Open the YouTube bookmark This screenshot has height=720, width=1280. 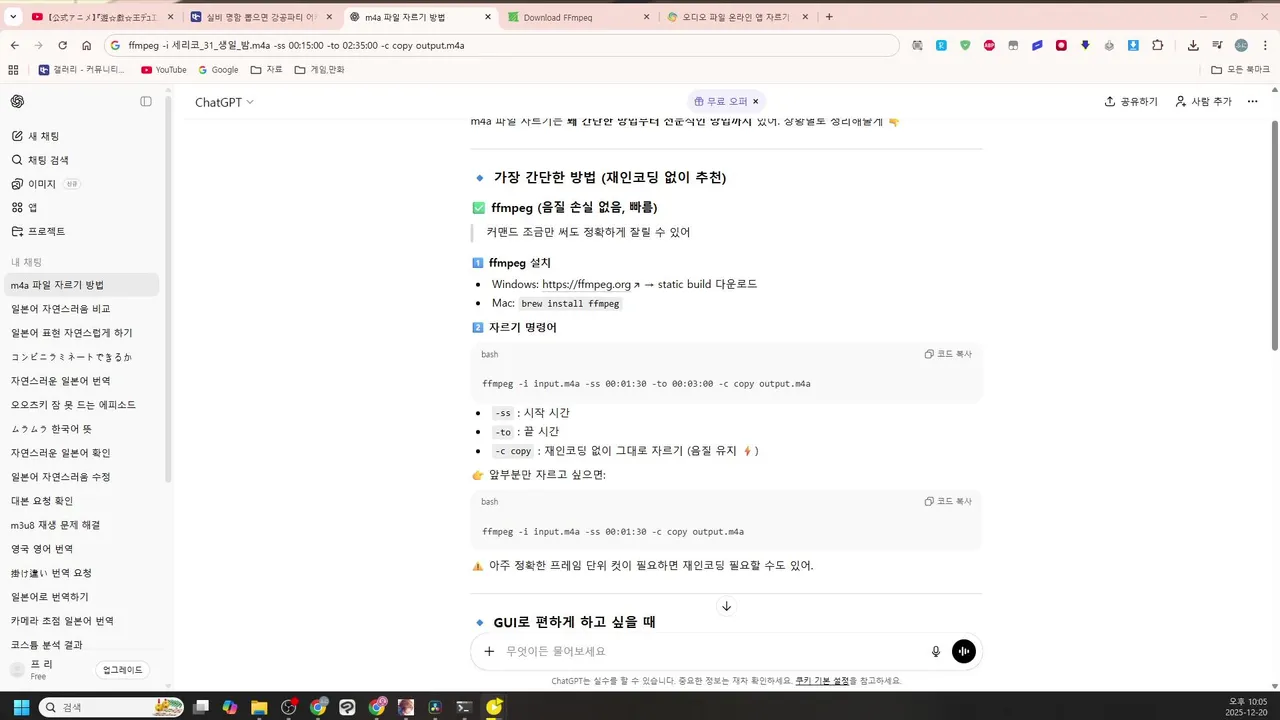[163, 70]
